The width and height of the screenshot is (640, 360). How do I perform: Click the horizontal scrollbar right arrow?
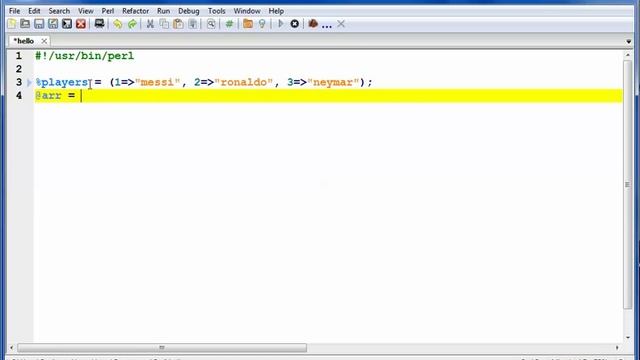(x=617, y=348)
